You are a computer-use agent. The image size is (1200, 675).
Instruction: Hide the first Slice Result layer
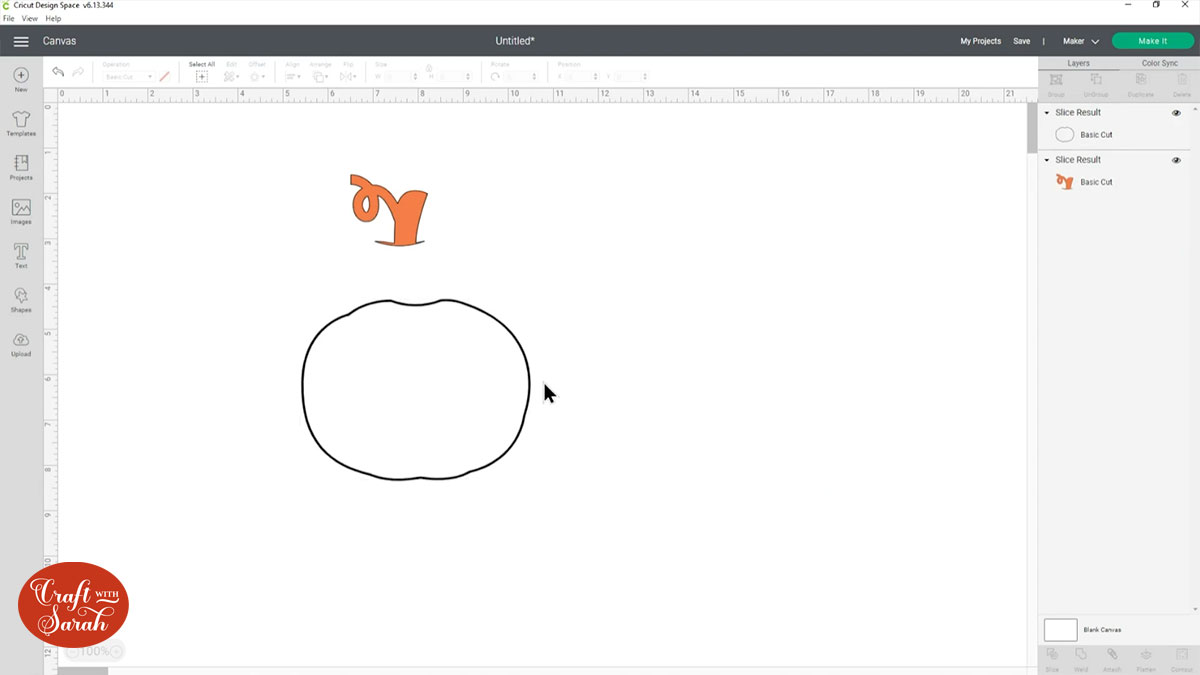1176,113
